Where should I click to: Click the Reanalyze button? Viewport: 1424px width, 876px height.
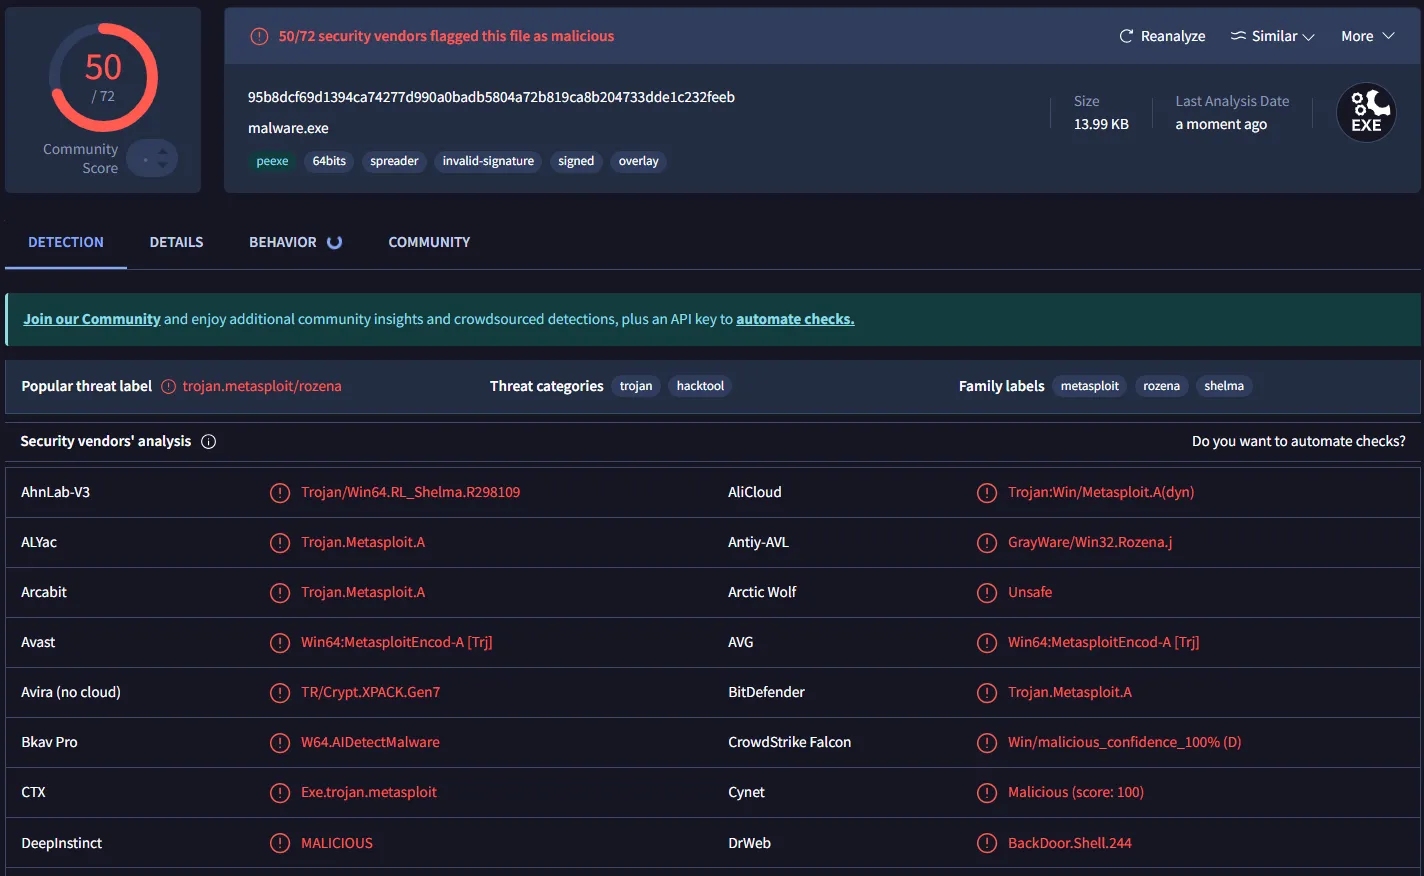[1162, 36]
